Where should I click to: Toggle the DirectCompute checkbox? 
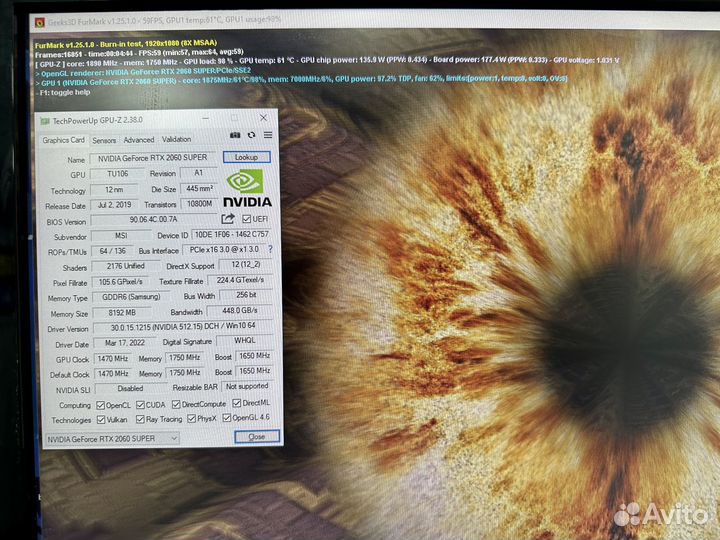(x=176, y=404)
